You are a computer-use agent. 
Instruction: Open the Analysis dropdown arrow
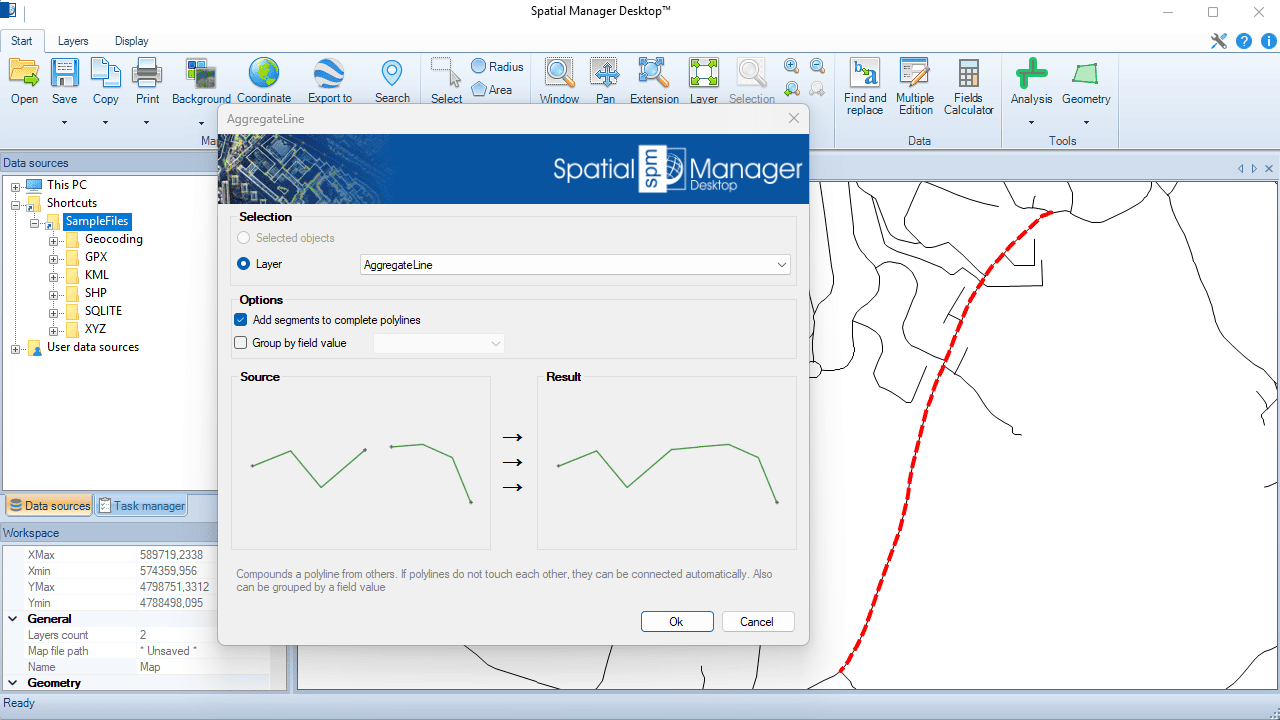pos(1031,123)
